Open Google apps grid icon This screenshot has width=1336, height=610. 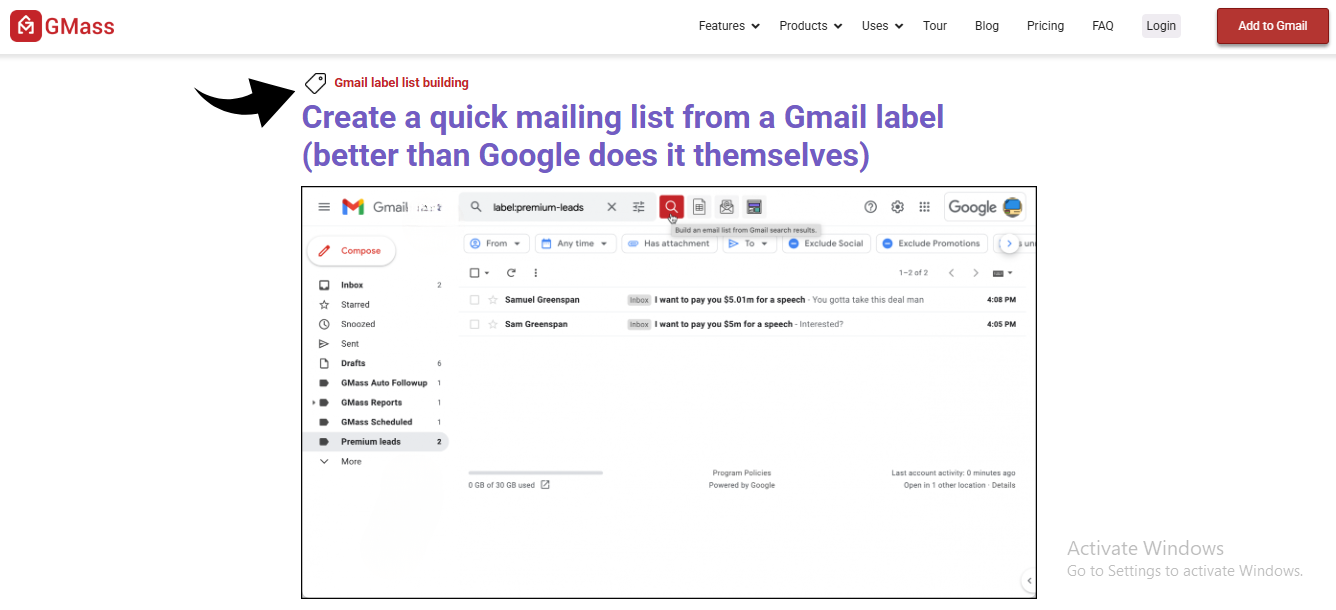tap(924, 207)
